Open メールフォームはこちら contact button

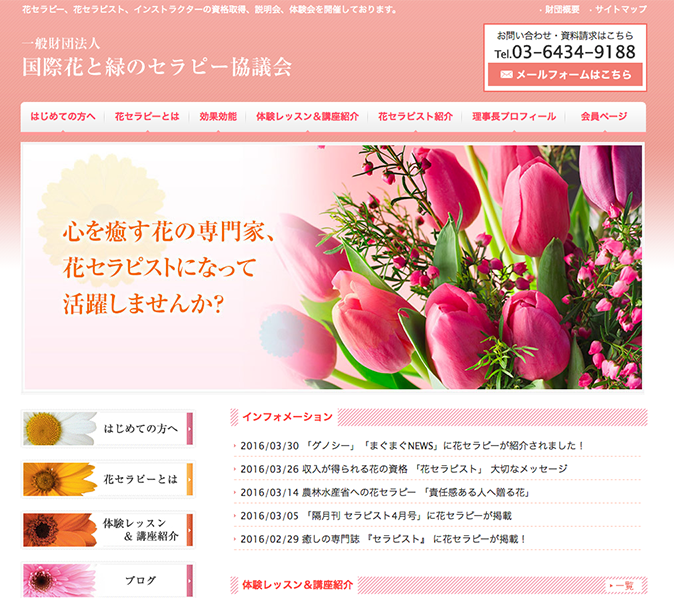click(565, 75)
